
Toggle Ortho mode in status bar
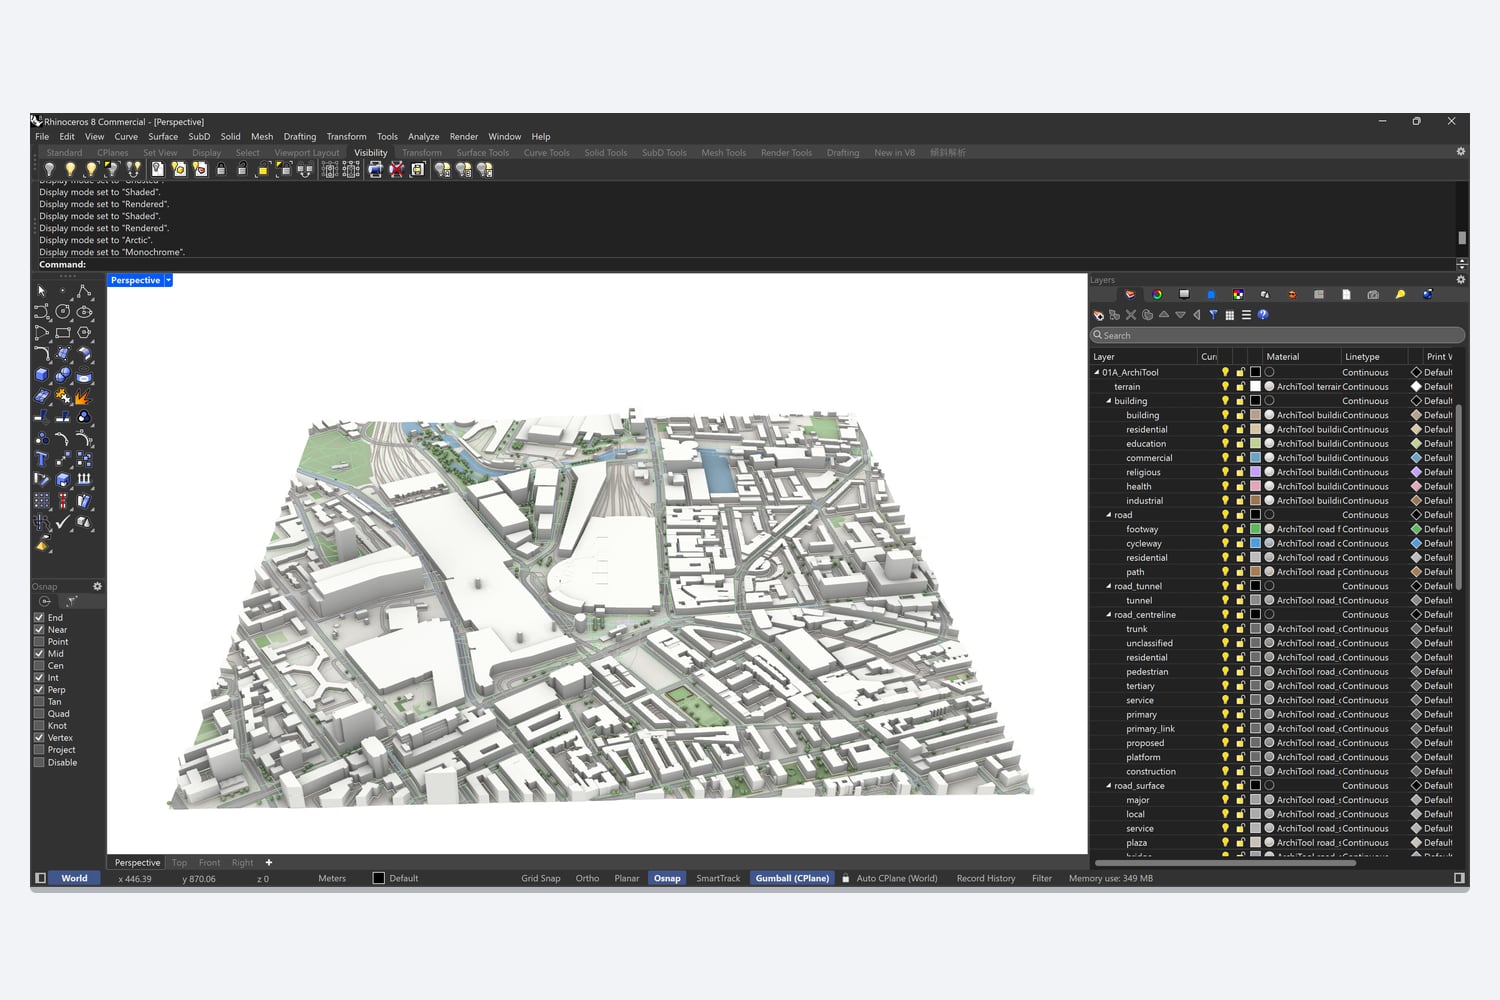pyautogui.click(x=588, y=879)
